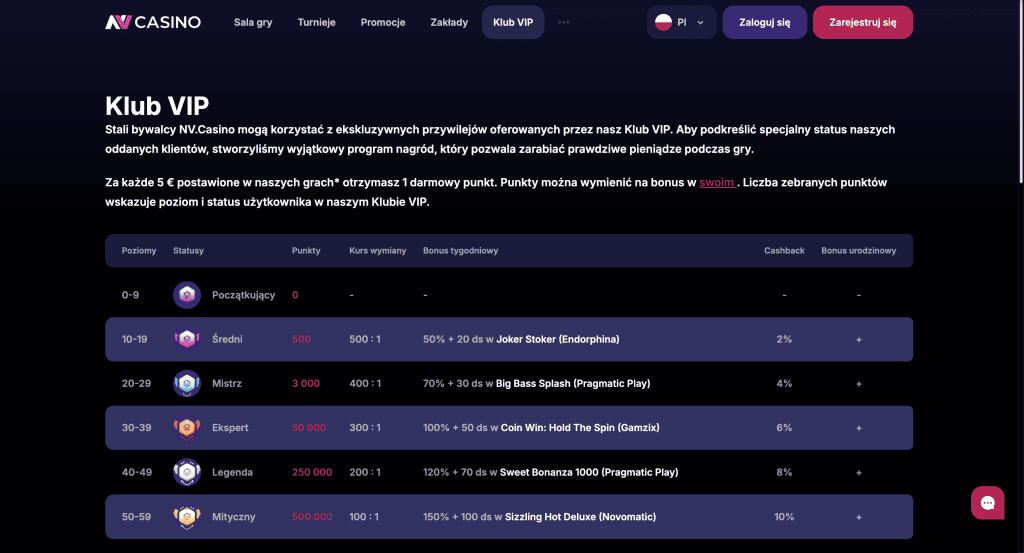The width and height of the screenshot is (1024, 553).
Task: Click the 10% cashback value
Action: pos(784,516)
